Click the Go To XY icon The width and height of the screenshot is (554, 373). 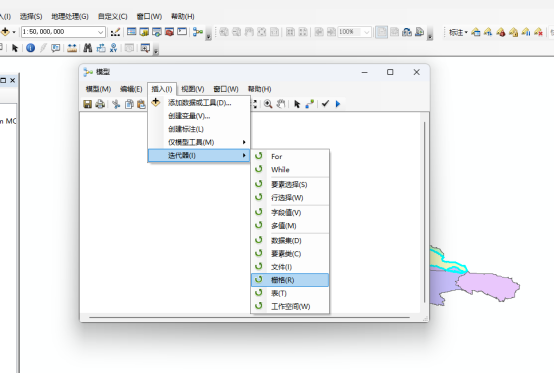click(x=113, y=48)
